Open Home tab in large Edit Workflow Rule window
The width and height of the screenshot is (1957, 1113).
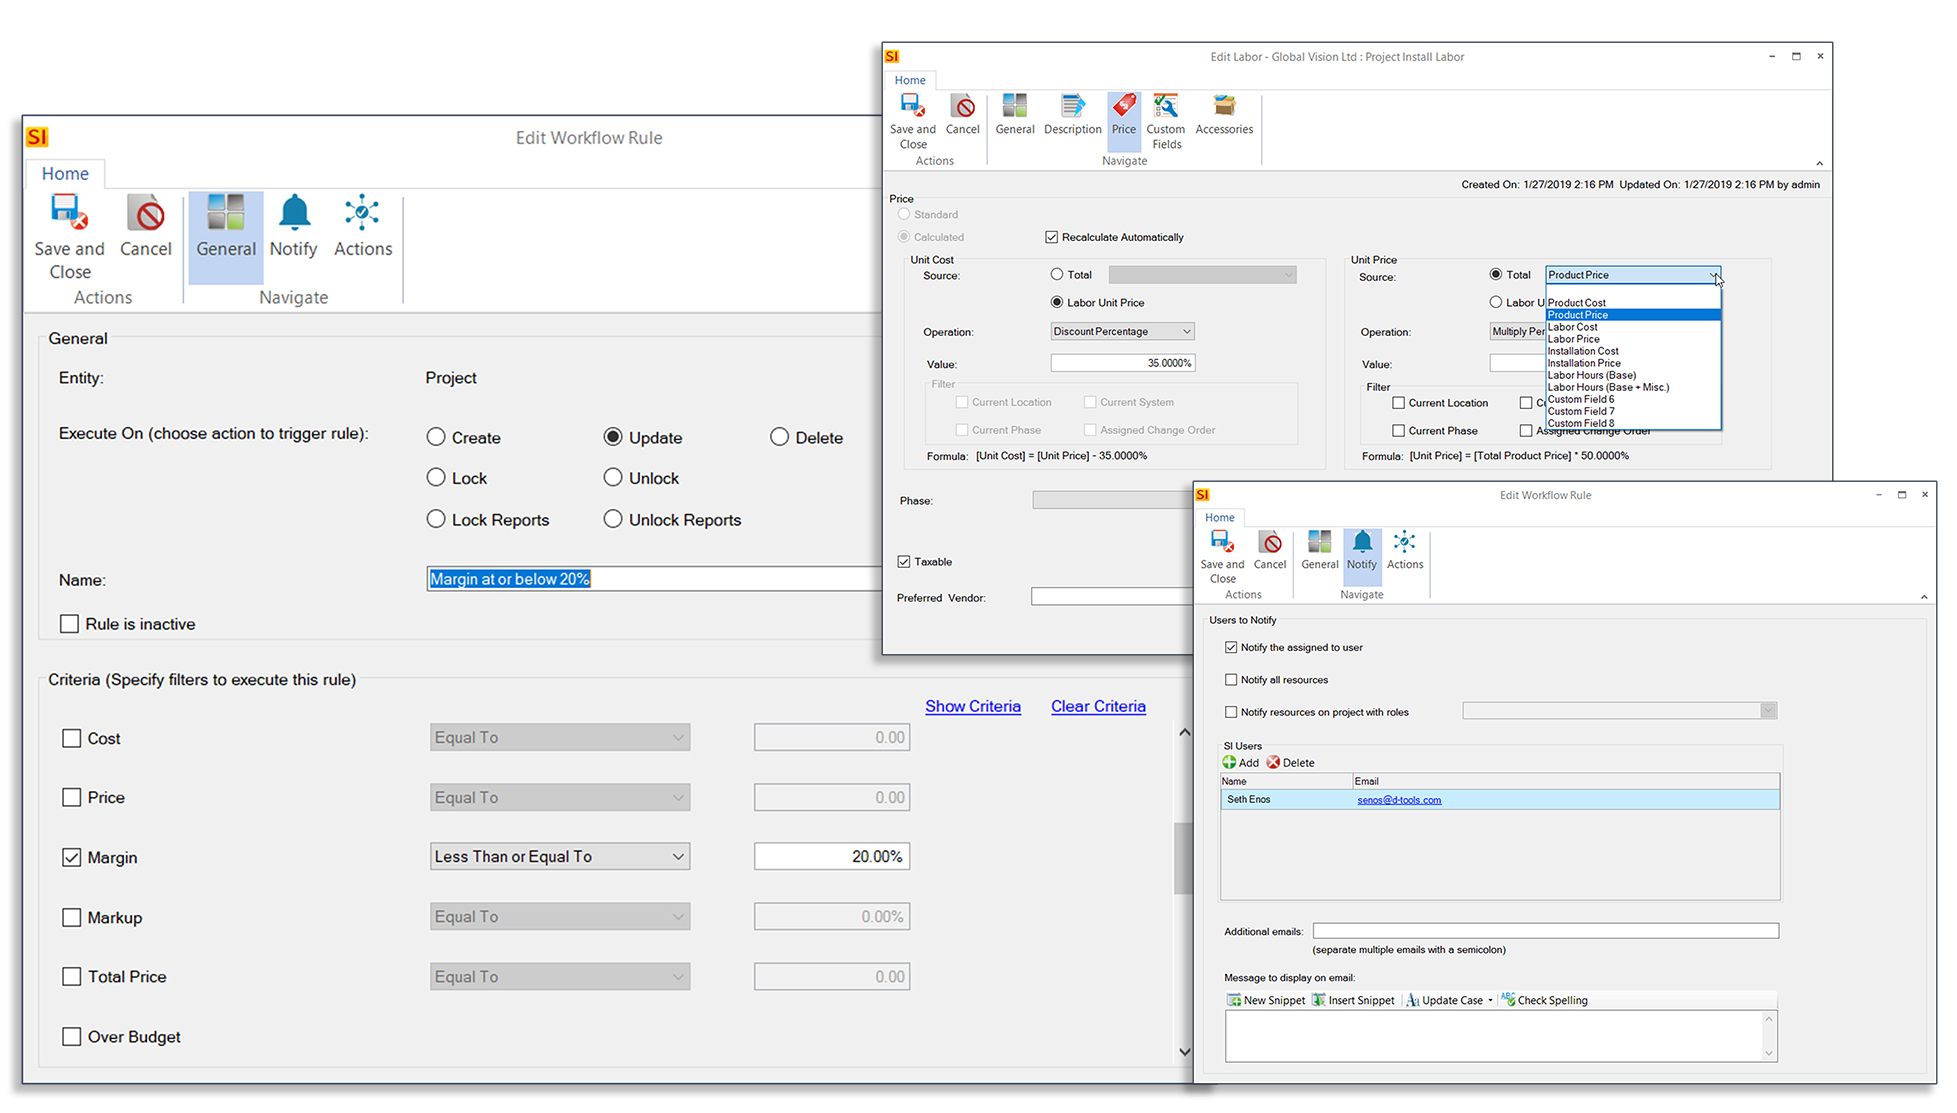[x=65, y=173]
